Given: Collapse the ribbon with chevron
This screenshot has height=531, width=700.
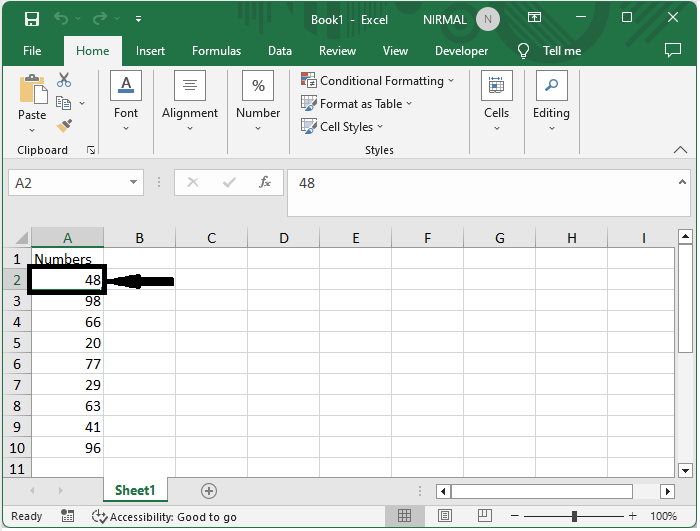Looking at the screenshot, I should point(680,150).
